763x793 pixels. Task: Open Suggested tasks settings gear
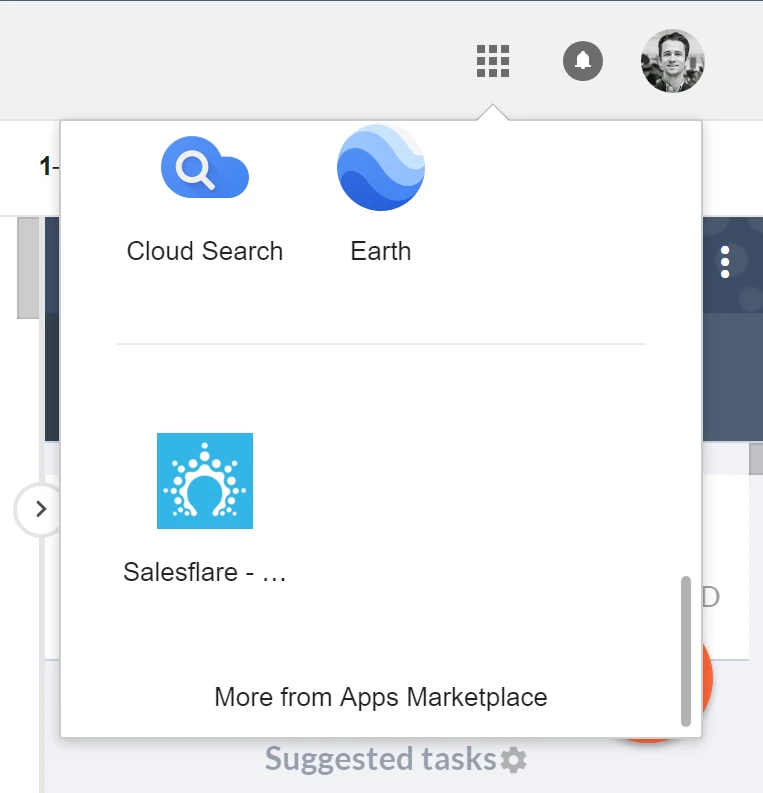pyautogui.click(x=514, y=760)
